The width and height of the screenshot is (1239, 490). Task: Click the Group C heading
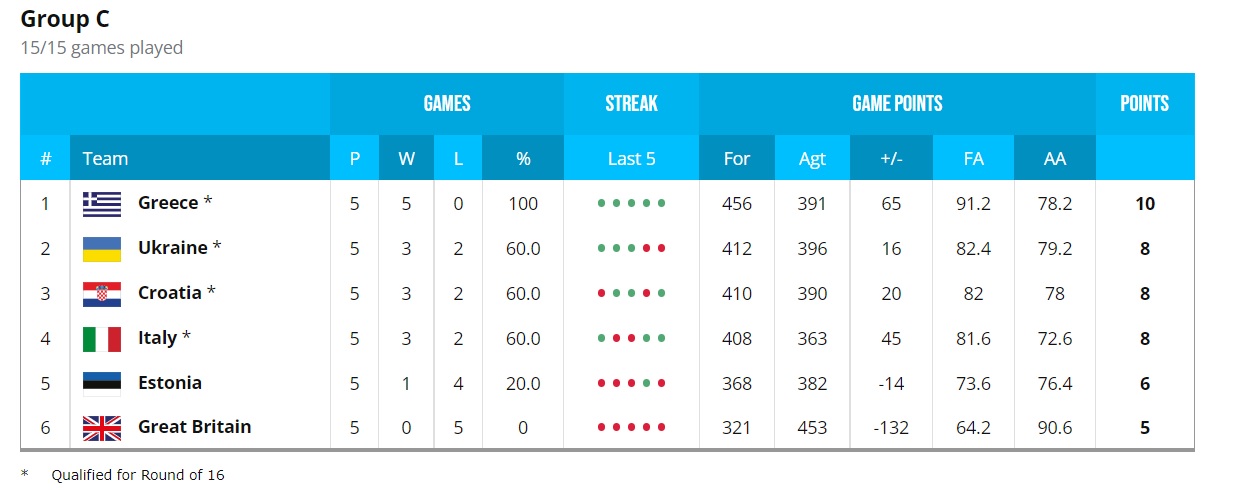tap(65, 19)
